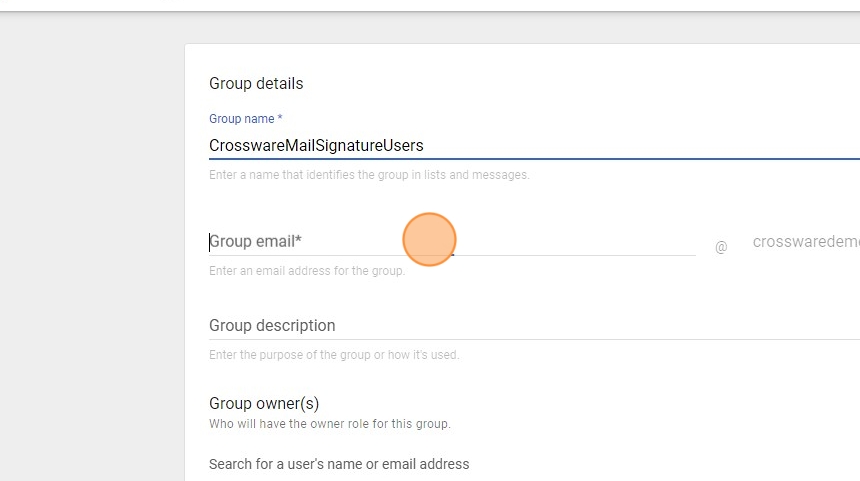Viewport: 860px width, 481px height.
Task: Click the crosswaredemo domain text
Action: pos(805,242)
